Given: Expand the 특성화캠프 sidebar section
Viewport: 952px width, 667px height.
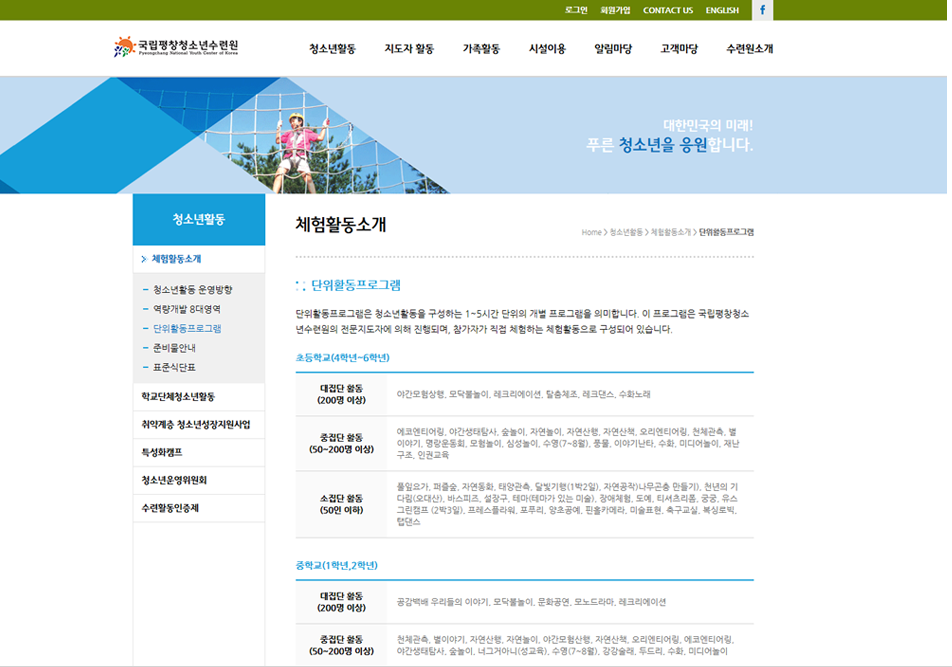Looking at the screenshot, I should tap(163, 452).
